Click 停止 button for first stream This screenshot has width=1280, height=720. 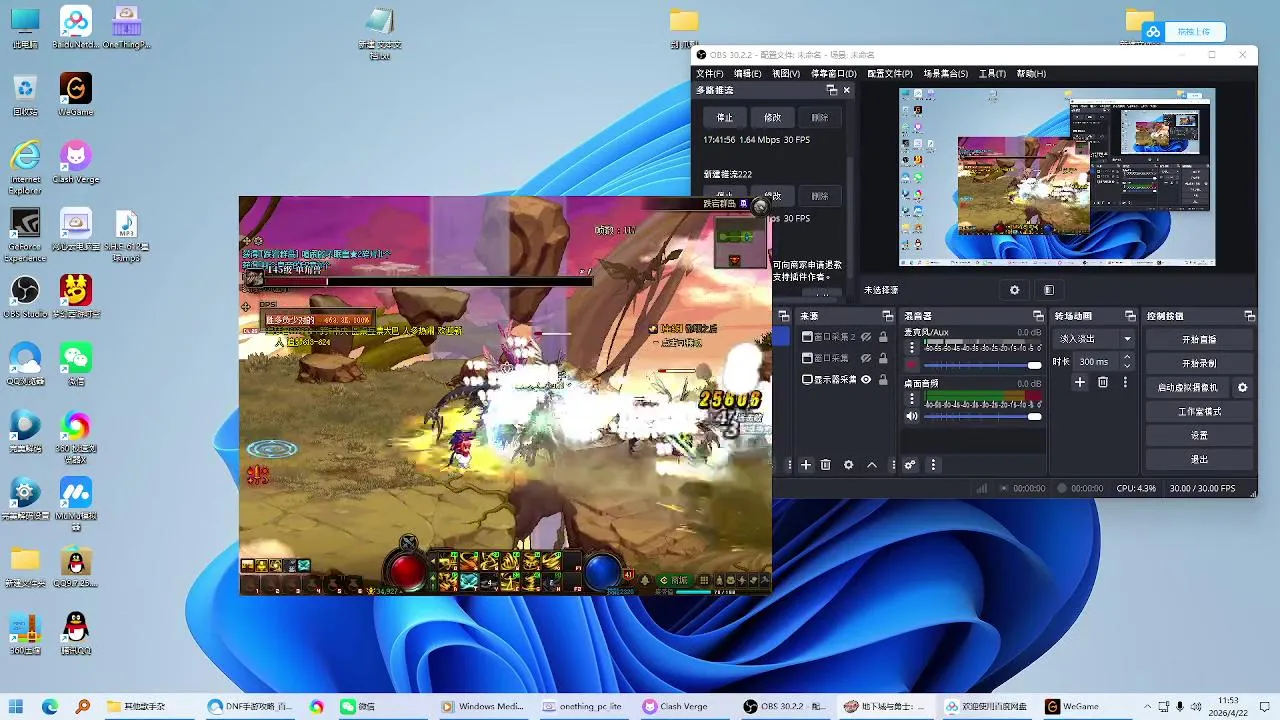(725, 117)
